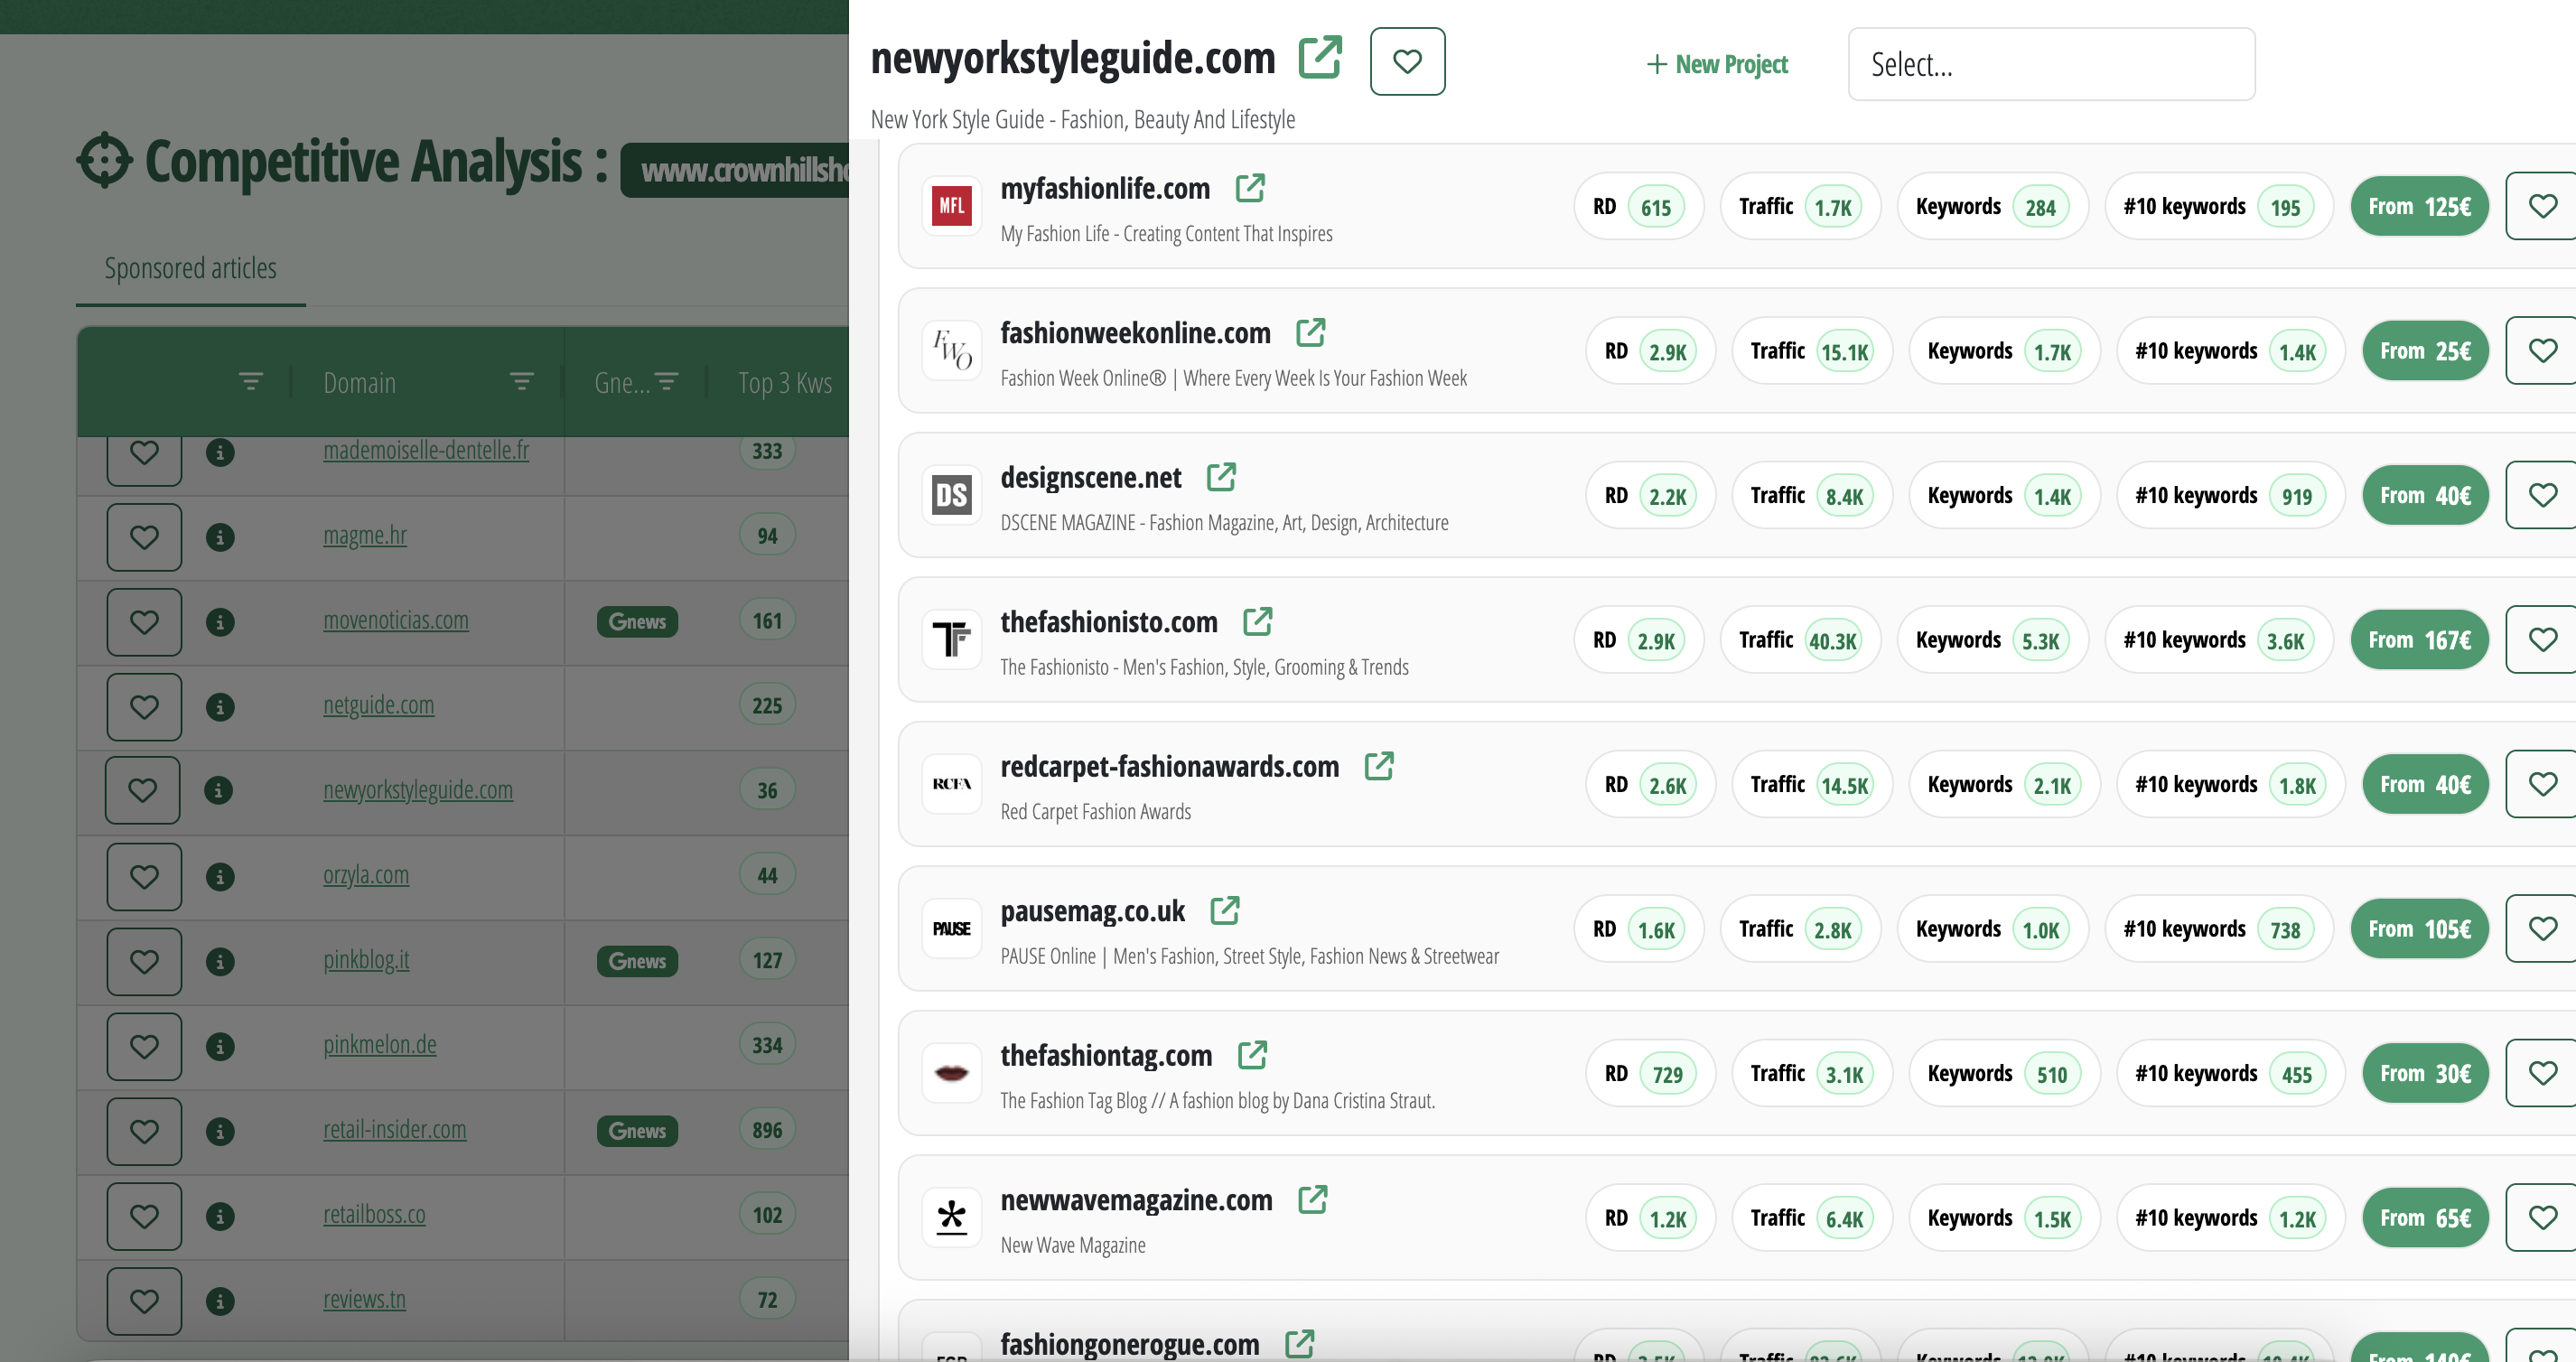This screenshot has height=1362, width=2576.
Task: Click the MFL logo of myfashionlife.com
Action: coord(951,206)
